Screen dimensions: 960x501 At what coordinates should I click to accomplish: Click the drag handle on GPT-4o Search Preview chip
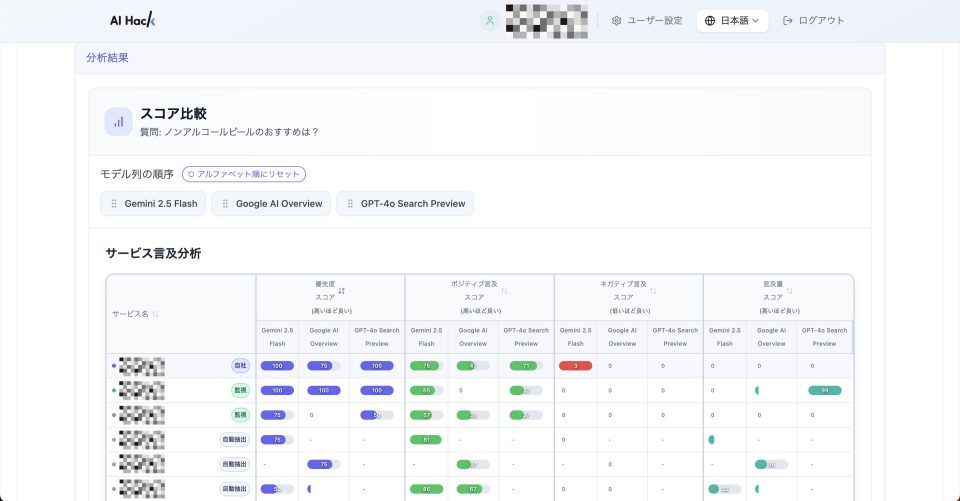pos(350,204)
